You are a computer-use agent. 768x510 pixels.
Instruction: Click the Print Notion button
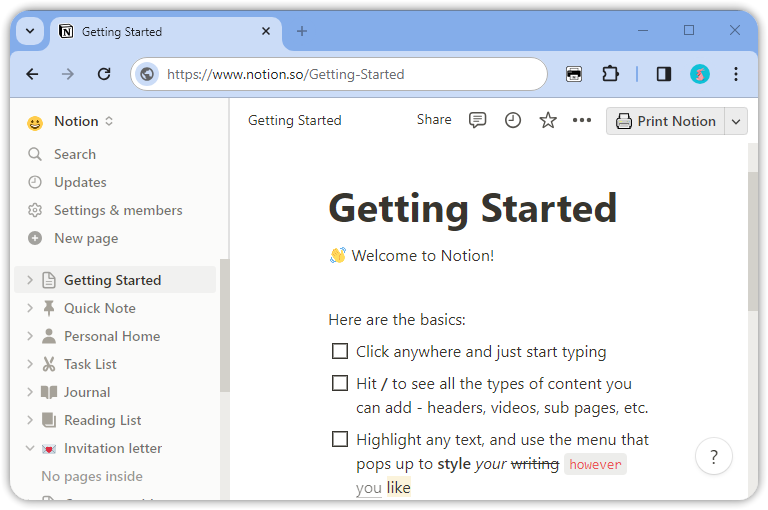(666, 121)
